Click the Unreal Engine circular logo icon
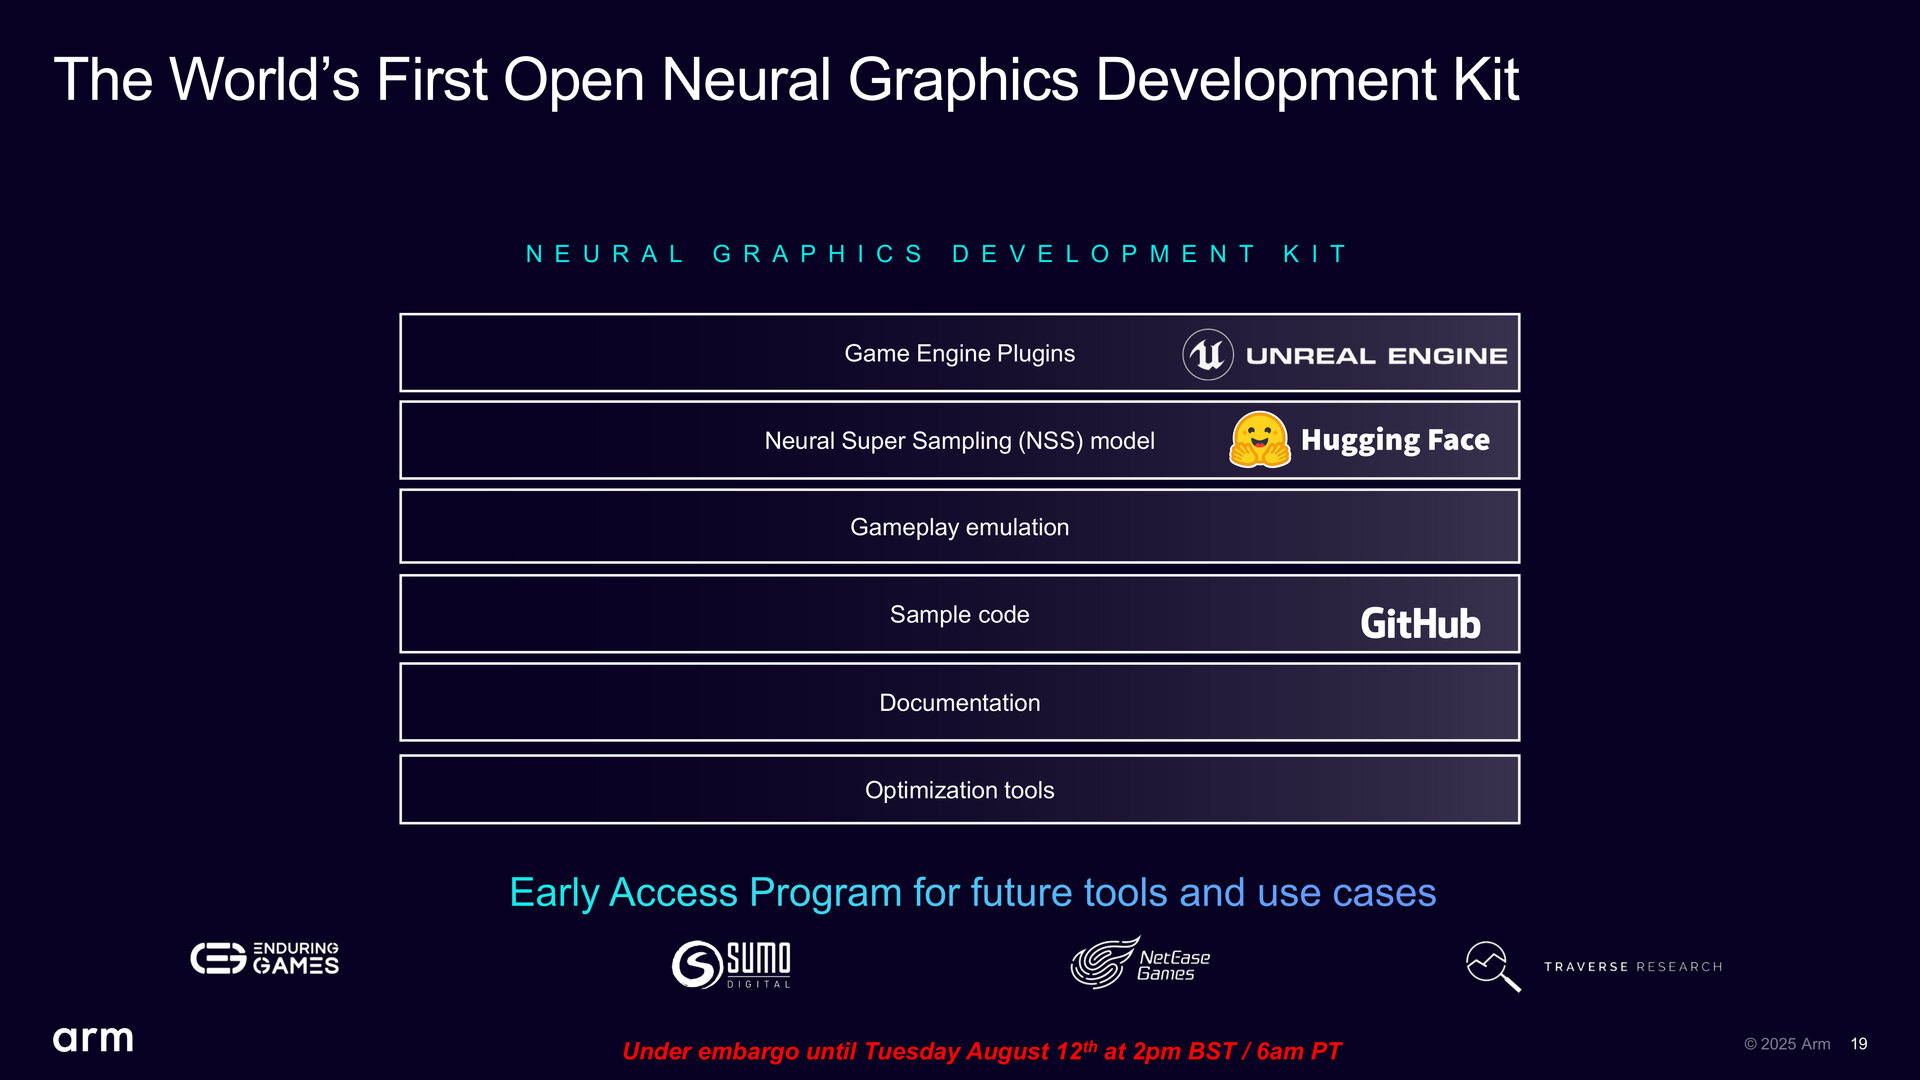 click(x=1208, y=355)
